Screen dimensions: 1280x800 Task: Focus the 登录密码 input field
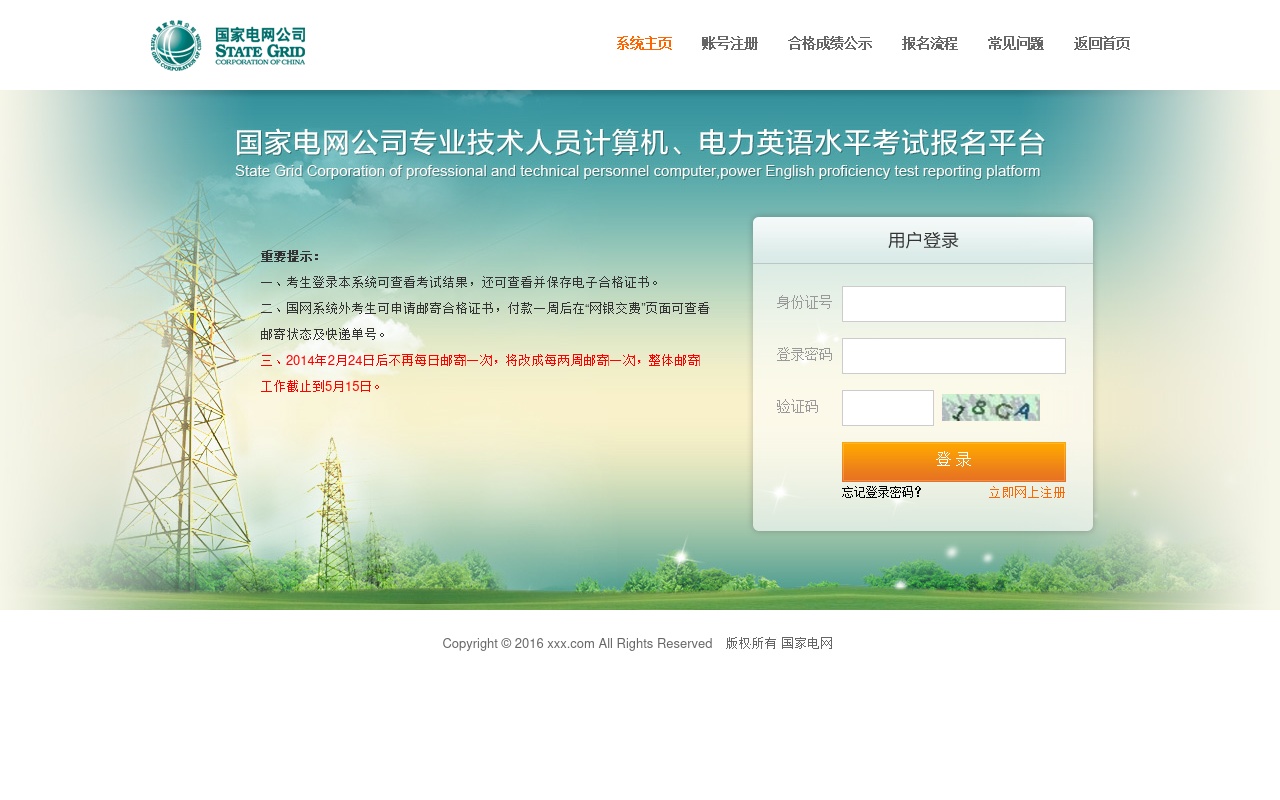coord(954,356)
